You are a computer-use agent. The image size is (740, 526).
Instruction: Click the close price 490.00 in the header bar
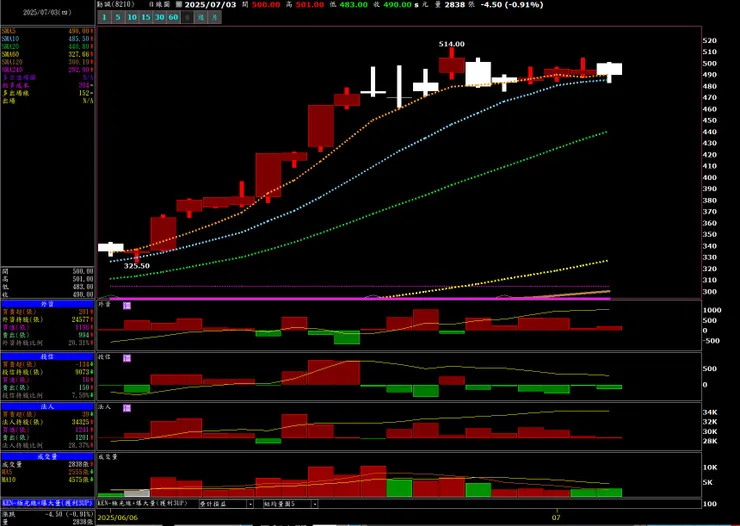click(x=397, y=5)
